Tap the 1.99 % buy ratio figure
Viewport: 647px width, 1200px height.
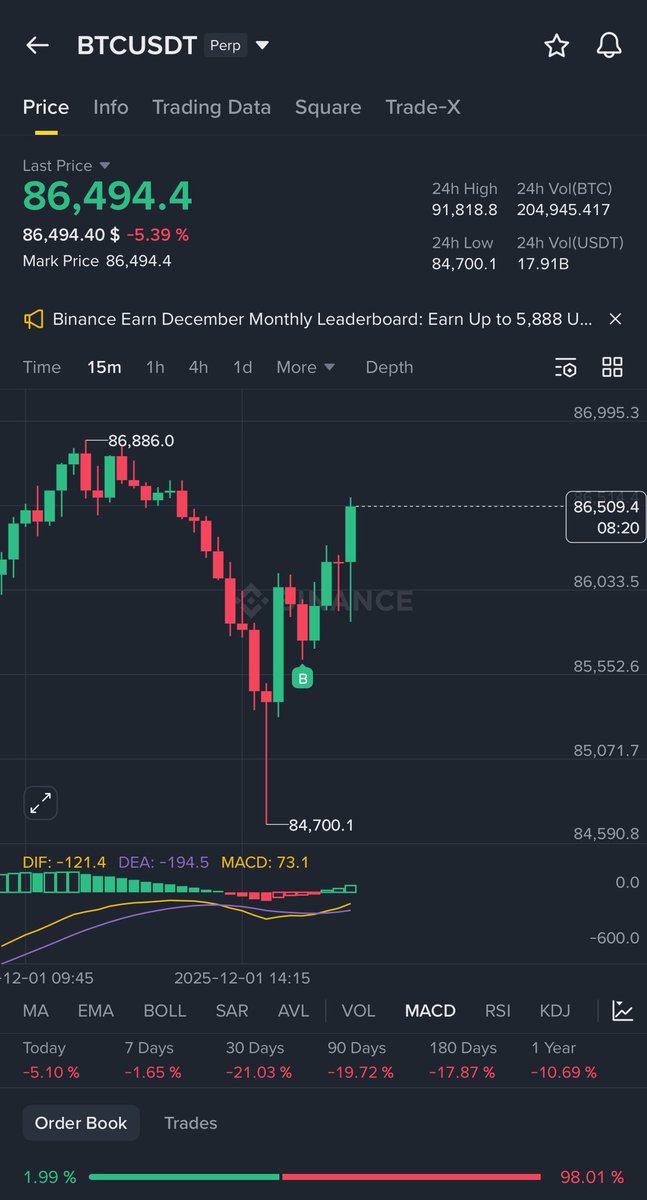pyautogui.click(x=49, y=1177)
